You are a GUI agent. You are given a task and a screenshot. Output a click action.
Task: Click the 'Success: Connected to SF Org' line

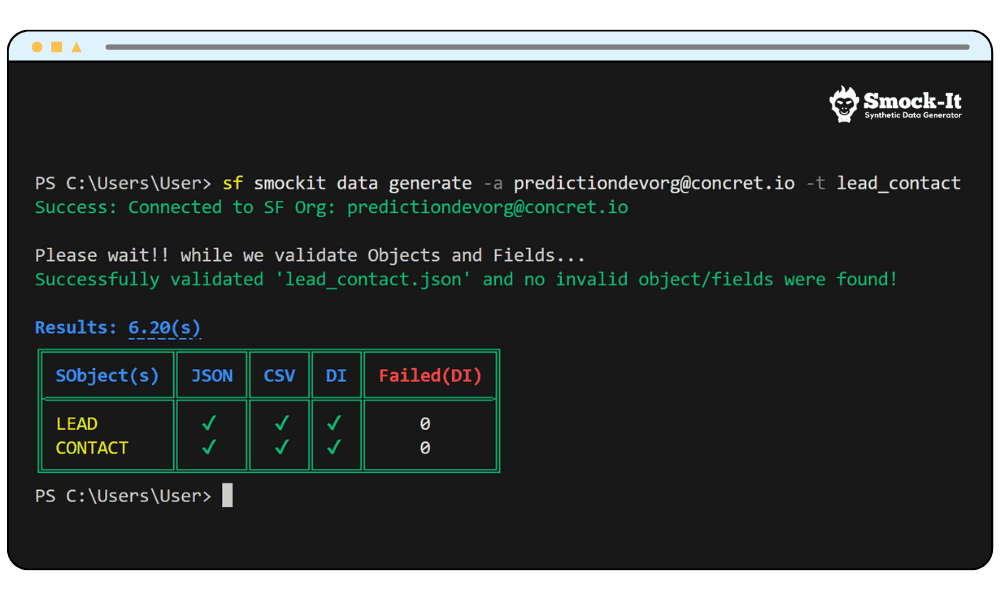pos(332,207)
